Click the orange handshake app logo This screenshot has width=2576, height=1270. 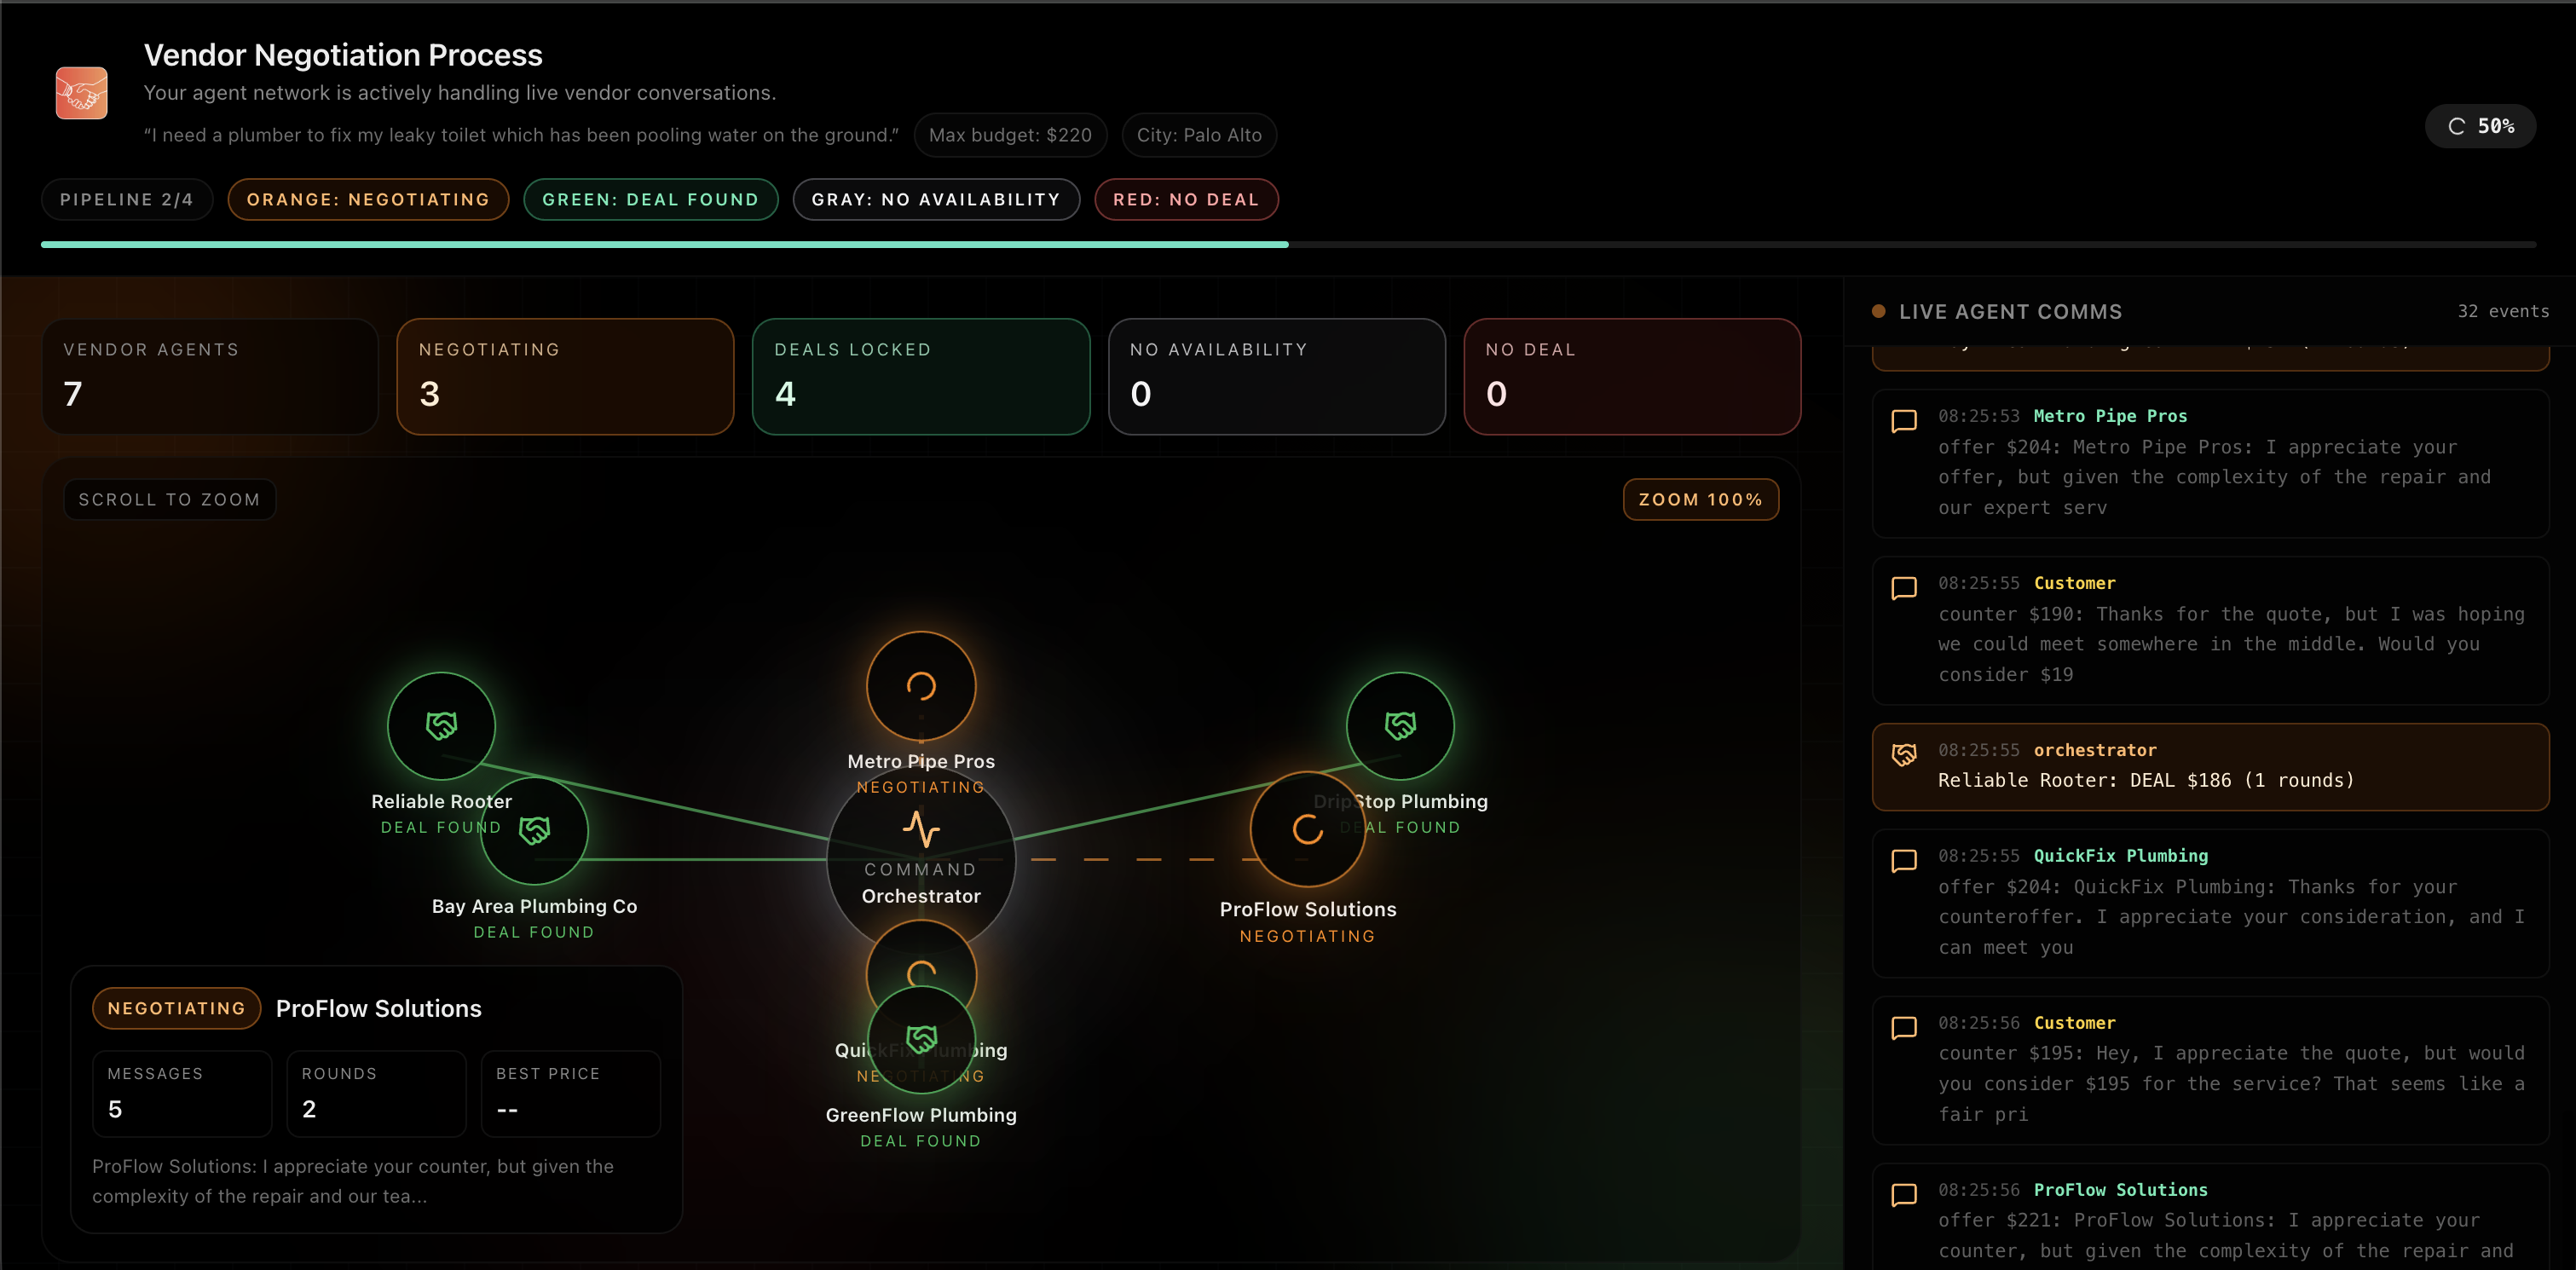pos(81,93)
